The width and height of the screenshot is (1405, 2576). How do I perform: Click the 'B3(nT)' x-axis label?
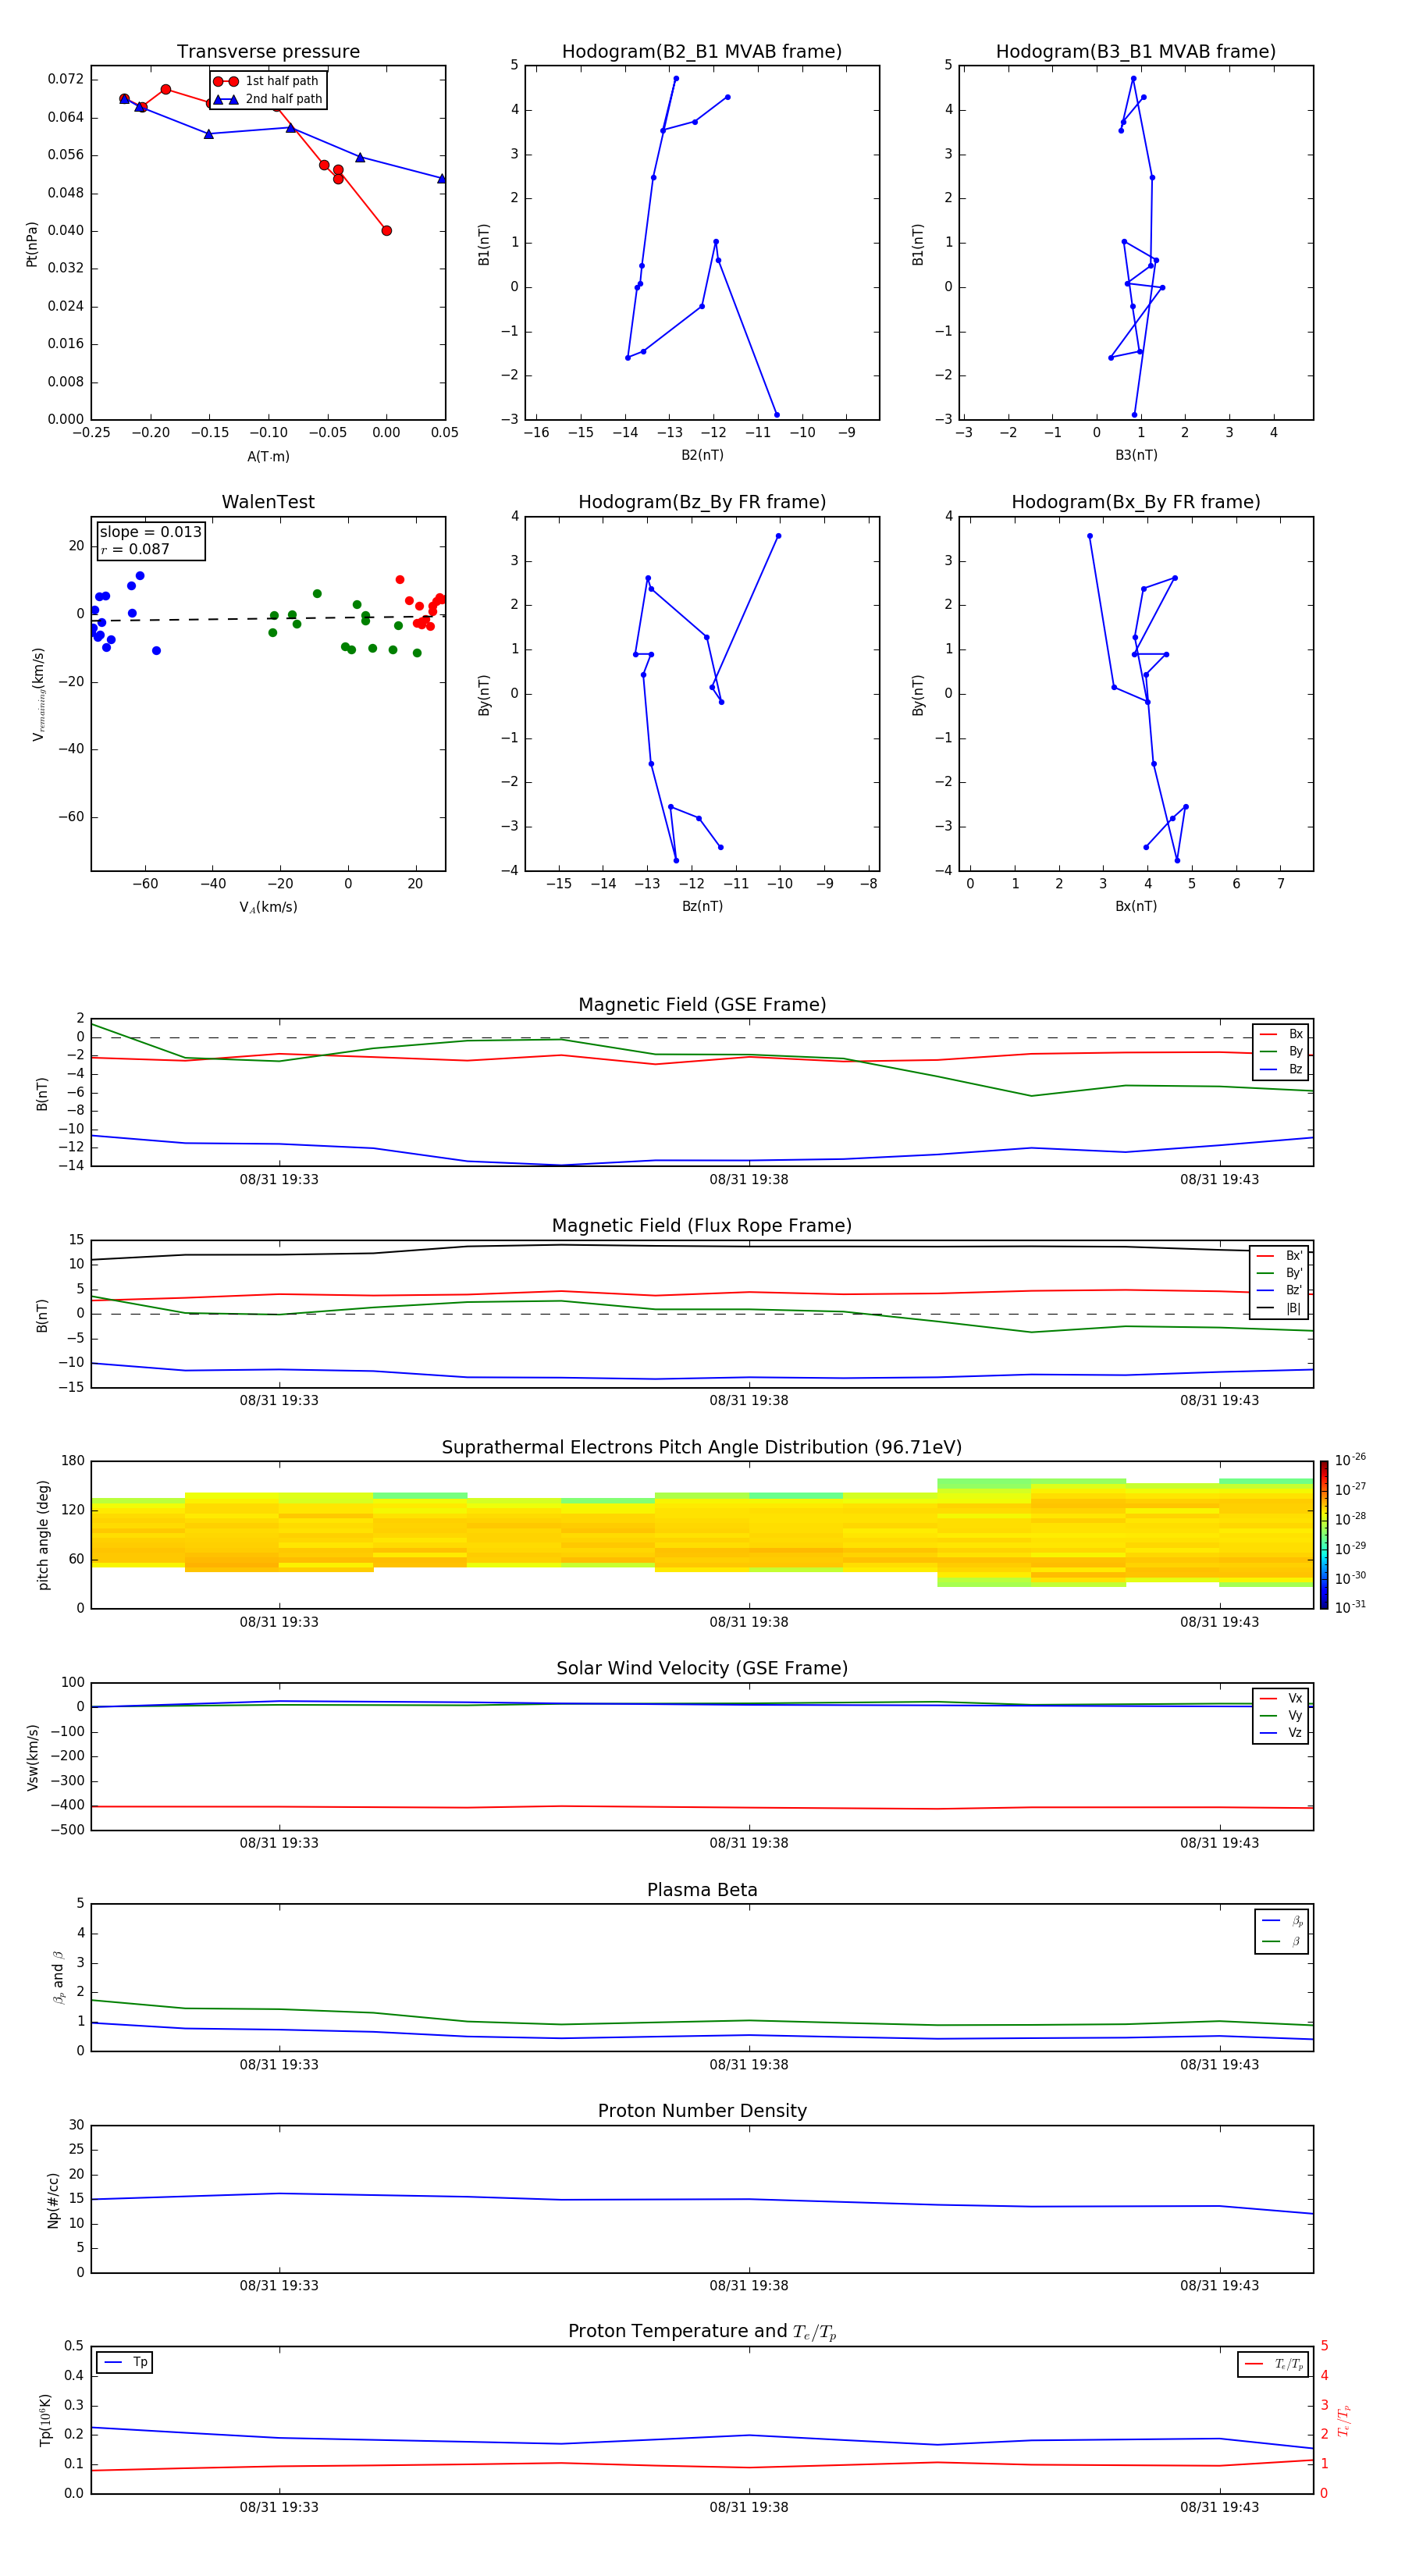(x=1136, y=455)
